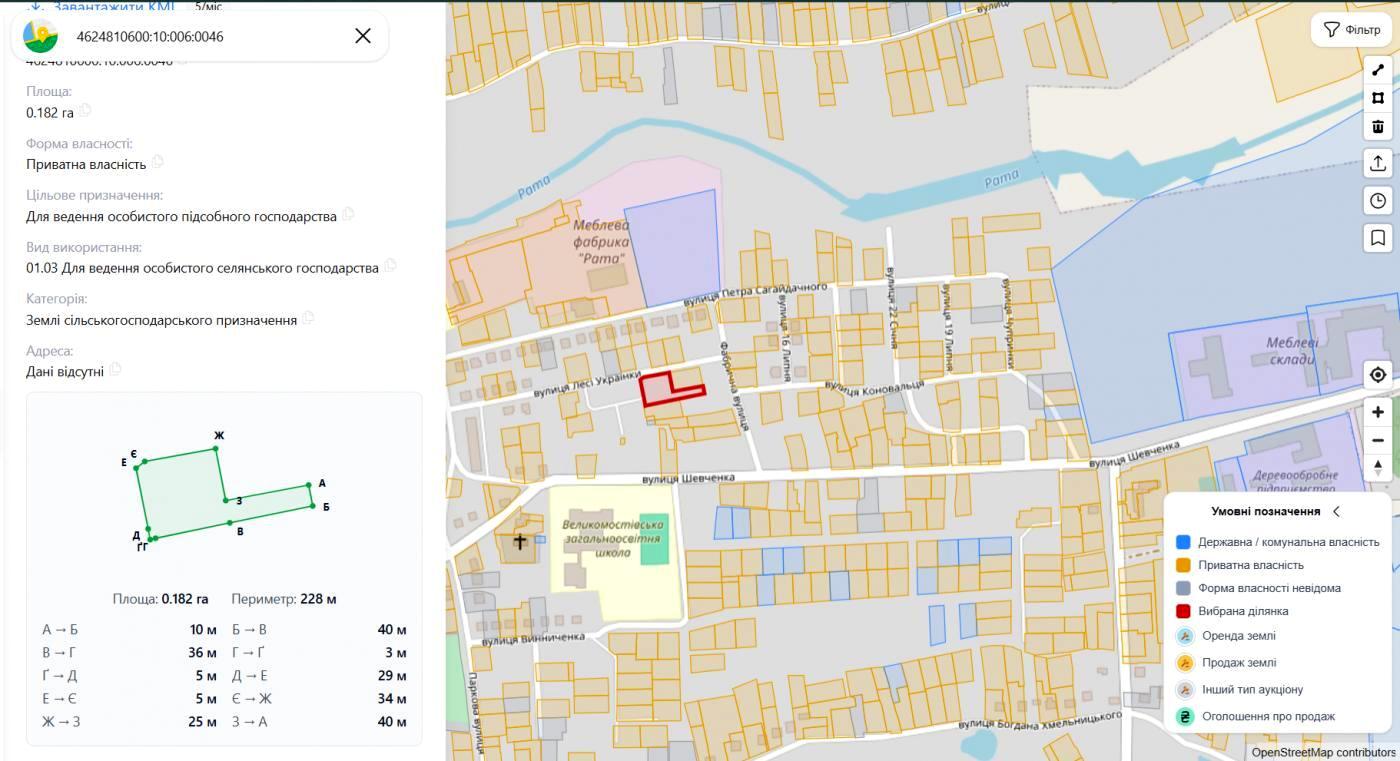Image resolution: width=1400 pixels, height=761 pixels.
Task: Click the upload/share map icon
Action: (x=1377, y=163)
